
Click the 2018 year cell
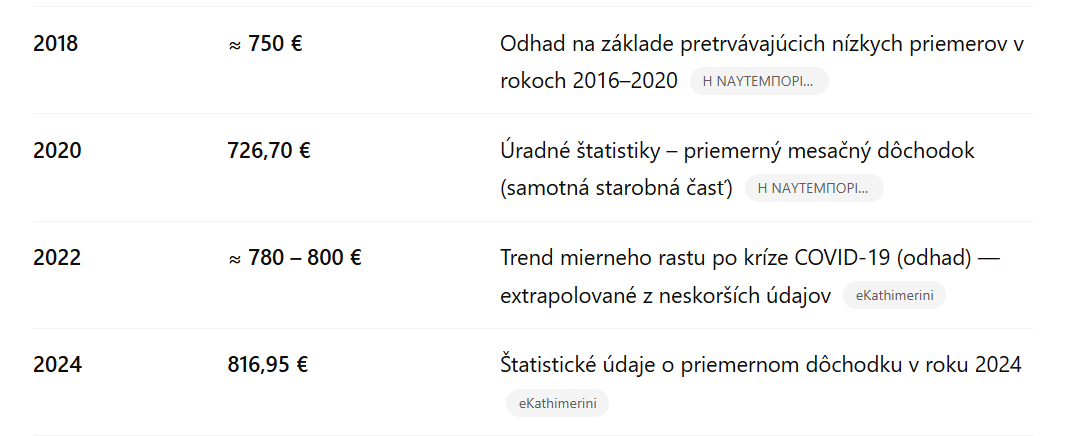pyautogui.click(x=56, y=44)
